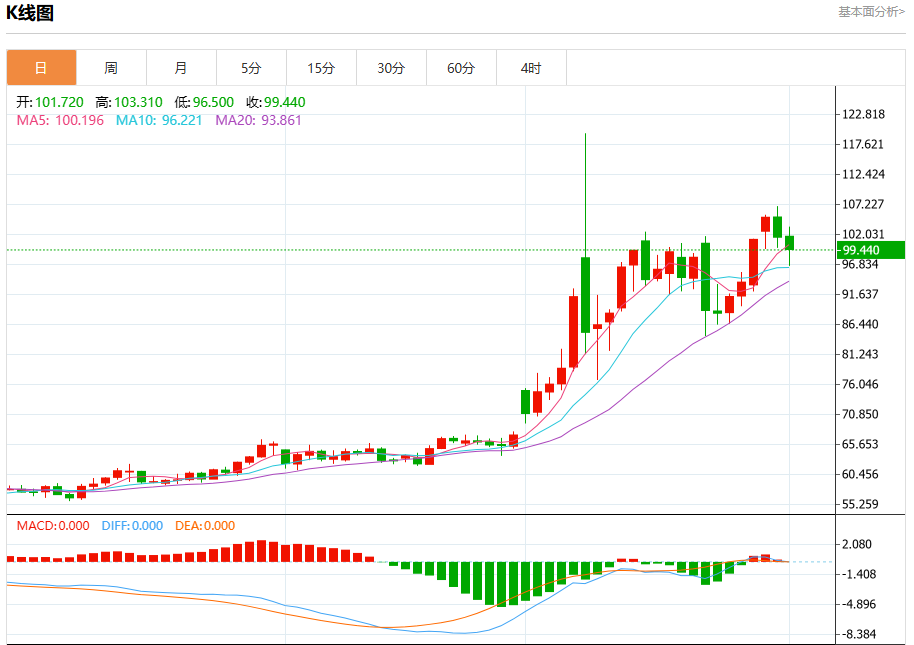The image size is (914, 645).
Task: Open the 基本面分析 link
Action: [x=871, y=12]
